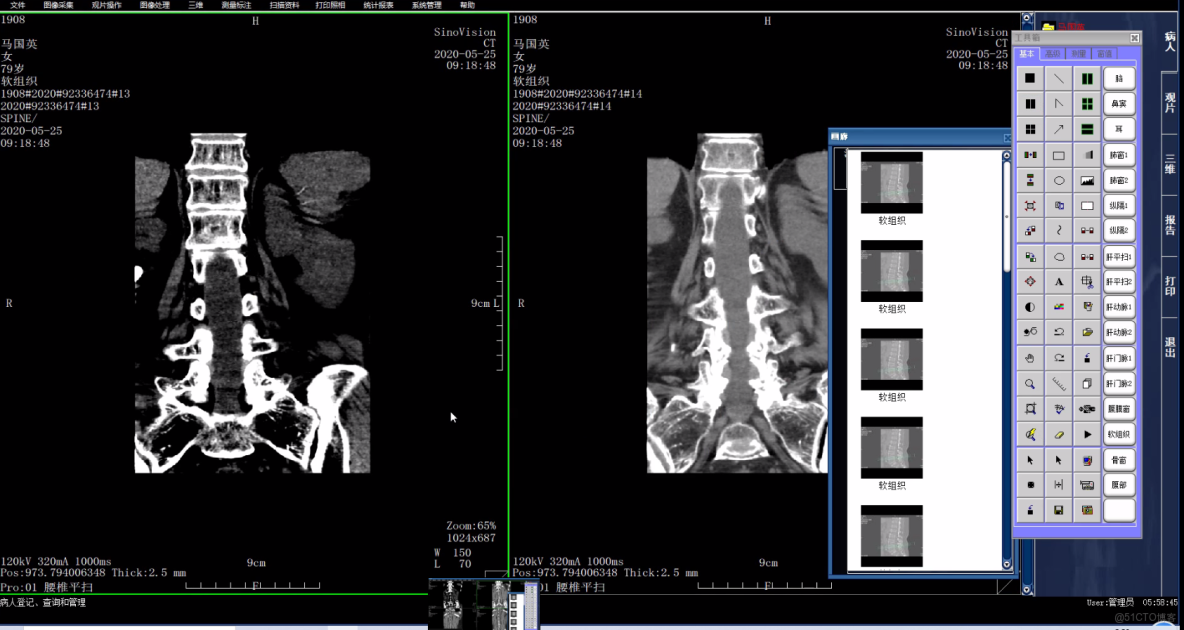Open the 三维 menu
1184x630 pixels.
[195, 5]
